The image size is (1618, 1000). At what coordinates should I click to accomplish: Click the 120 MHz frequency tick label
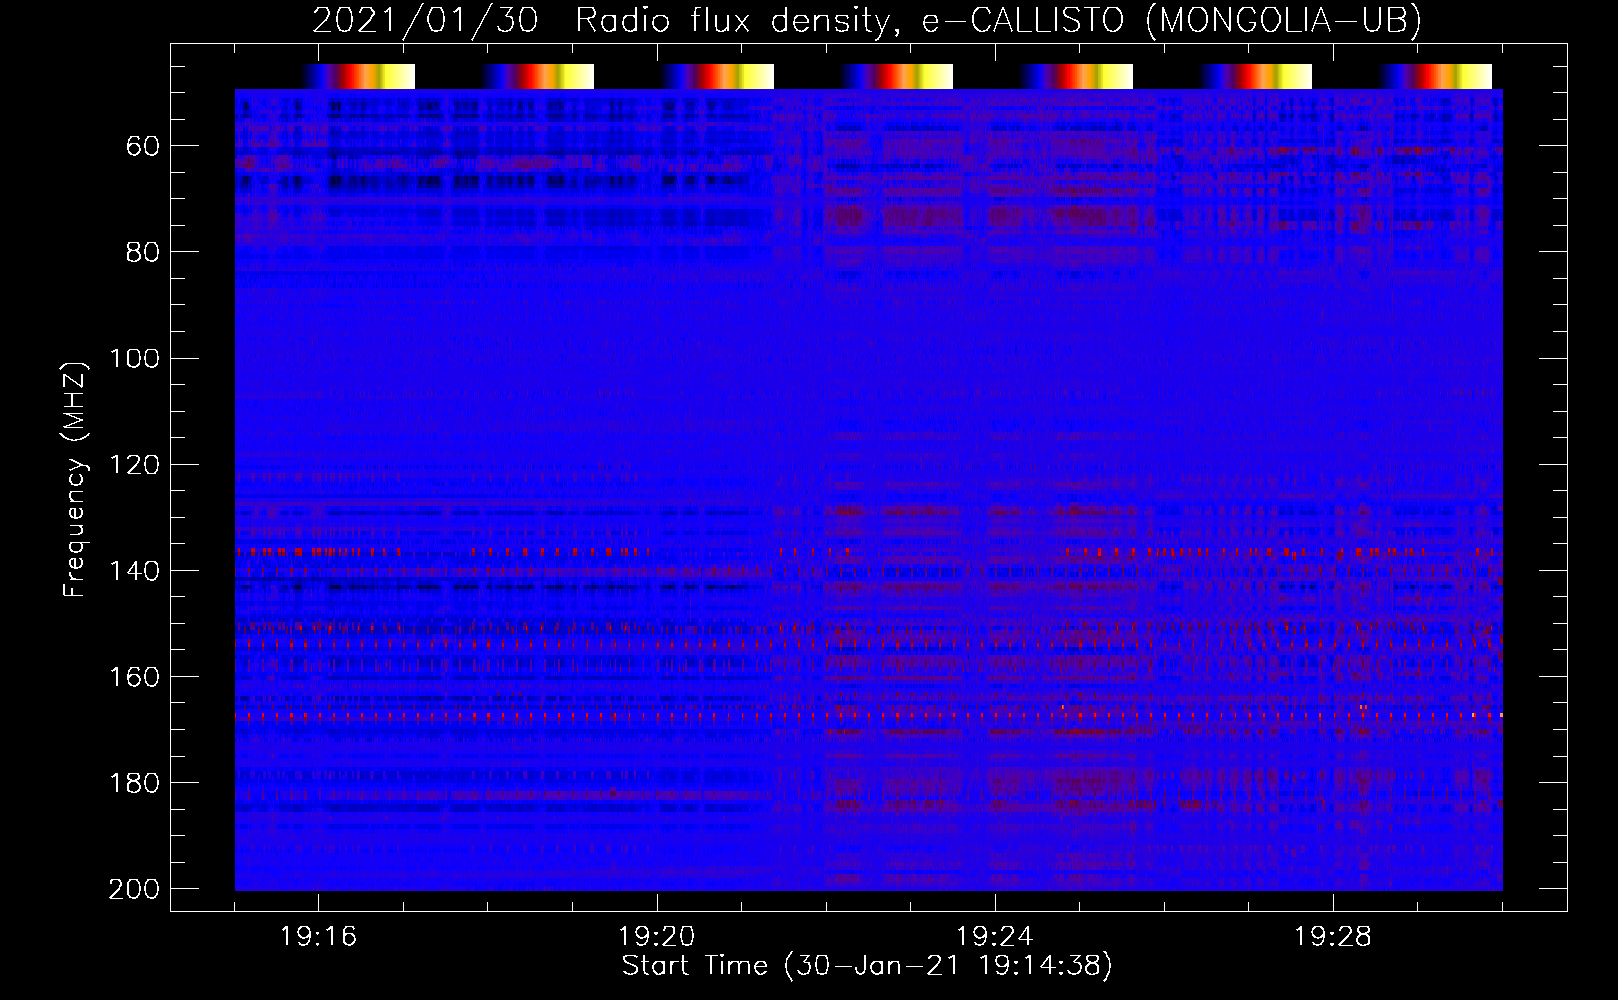pos(134,465)
